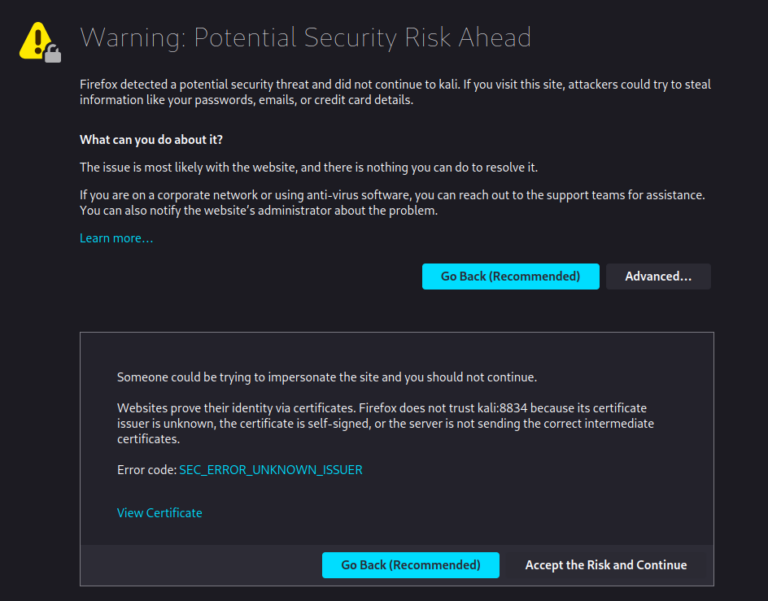This screenshot has width=768, height=601.
Task: Click the 'What can you do about it?' heading
Action: [151, 139]
